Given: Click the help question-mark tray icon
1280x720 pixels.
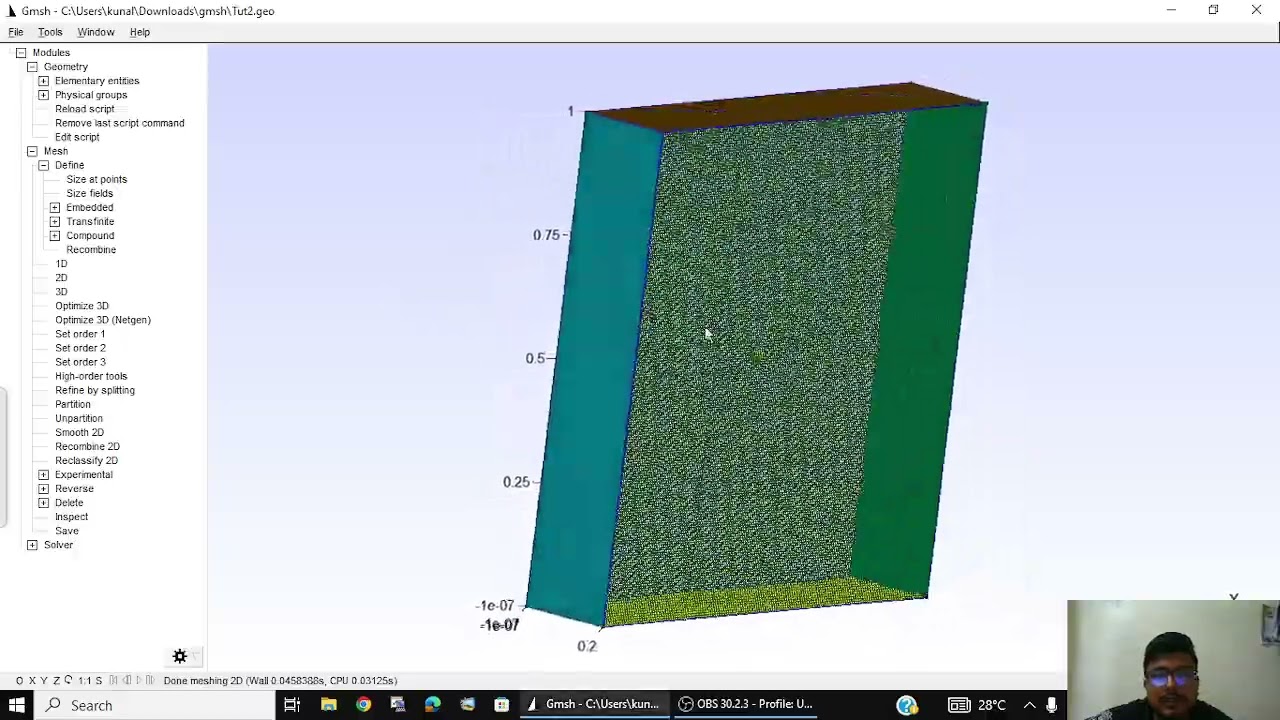Looking at the screenshot, I should [907, 705].
